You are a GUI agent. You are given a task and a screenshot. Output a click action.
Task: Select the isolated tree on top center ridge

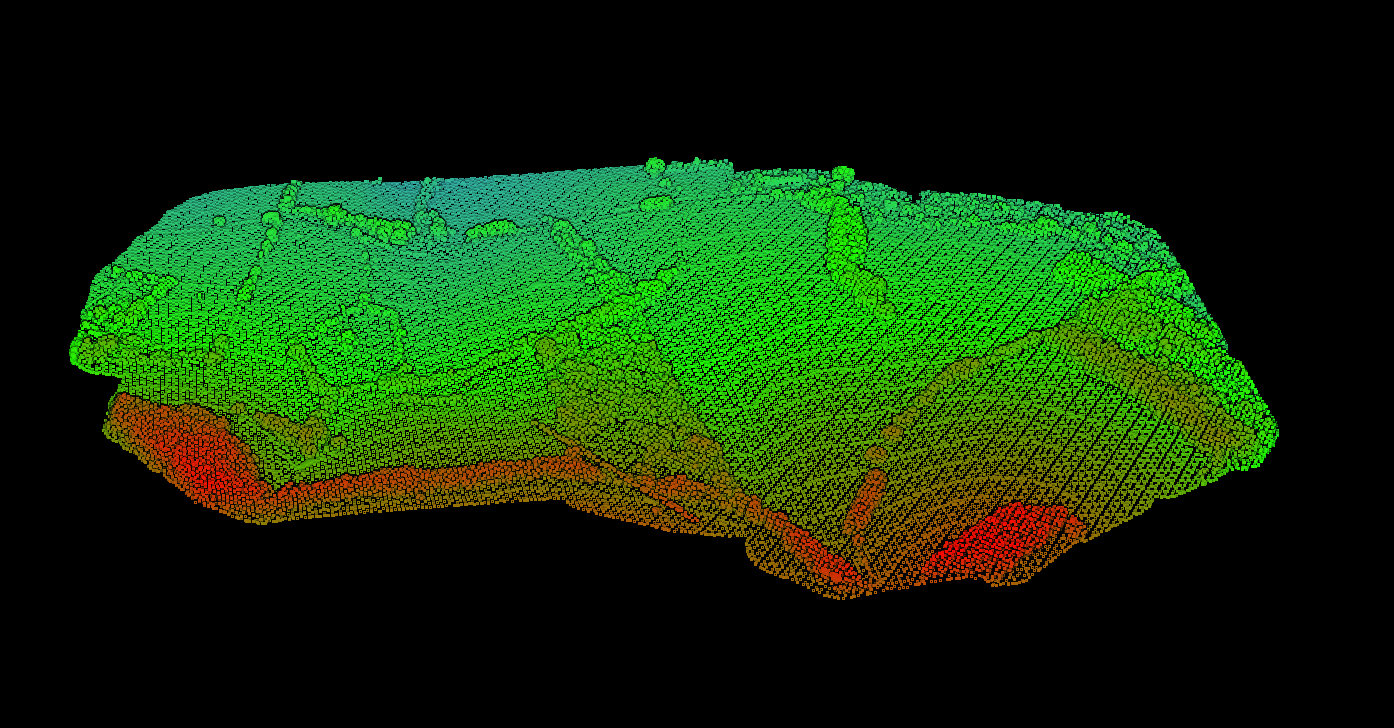655,166
